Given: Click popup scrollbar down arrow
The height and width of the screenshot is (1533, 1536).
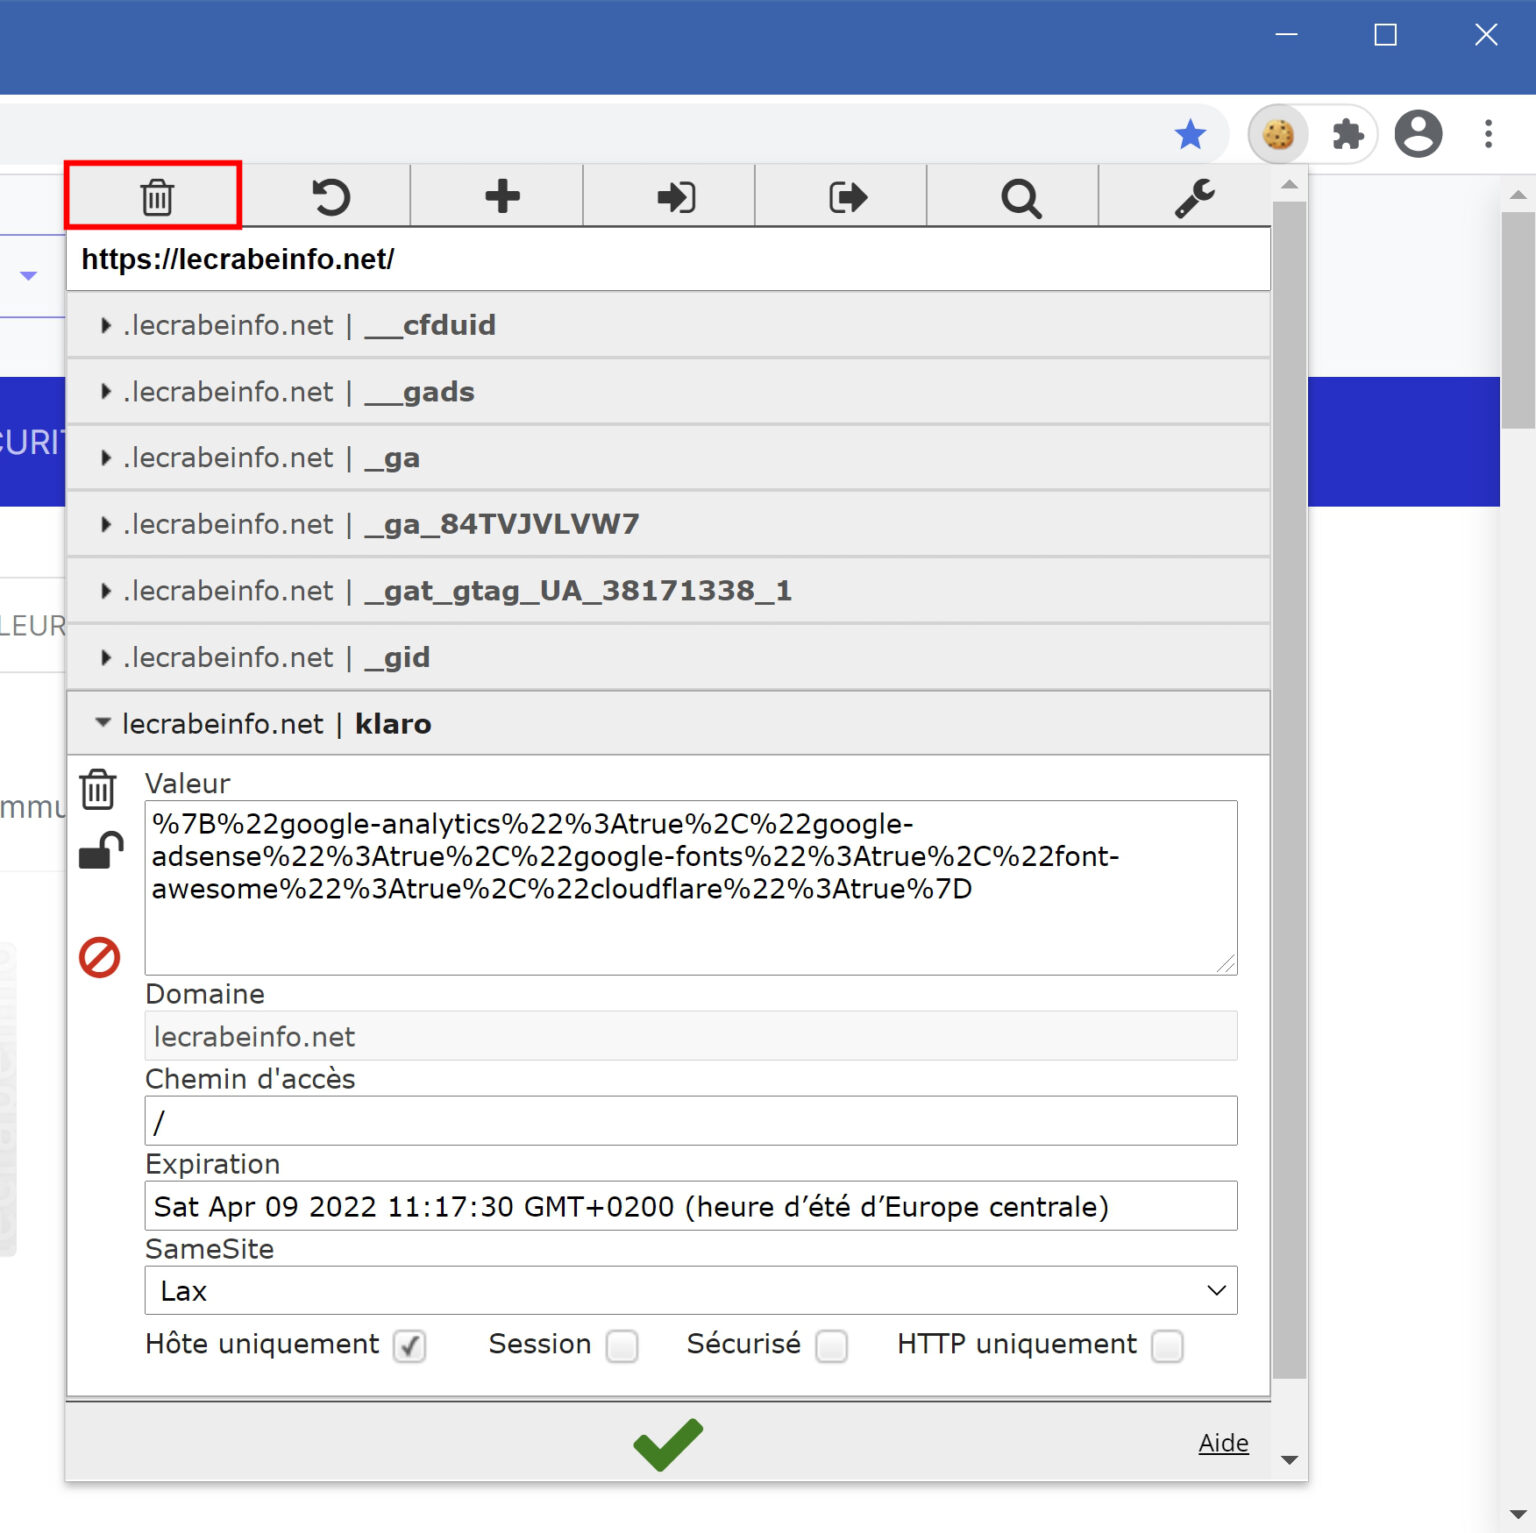Looking at the screenshot, I should point(1289,1460).
